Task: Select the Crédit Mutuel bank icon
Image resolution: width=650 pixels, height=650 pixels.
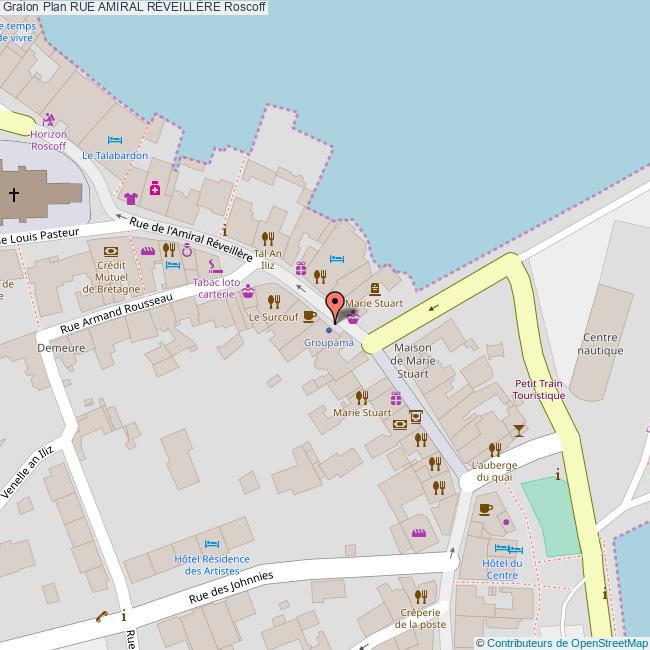Action: coord(110,251)
